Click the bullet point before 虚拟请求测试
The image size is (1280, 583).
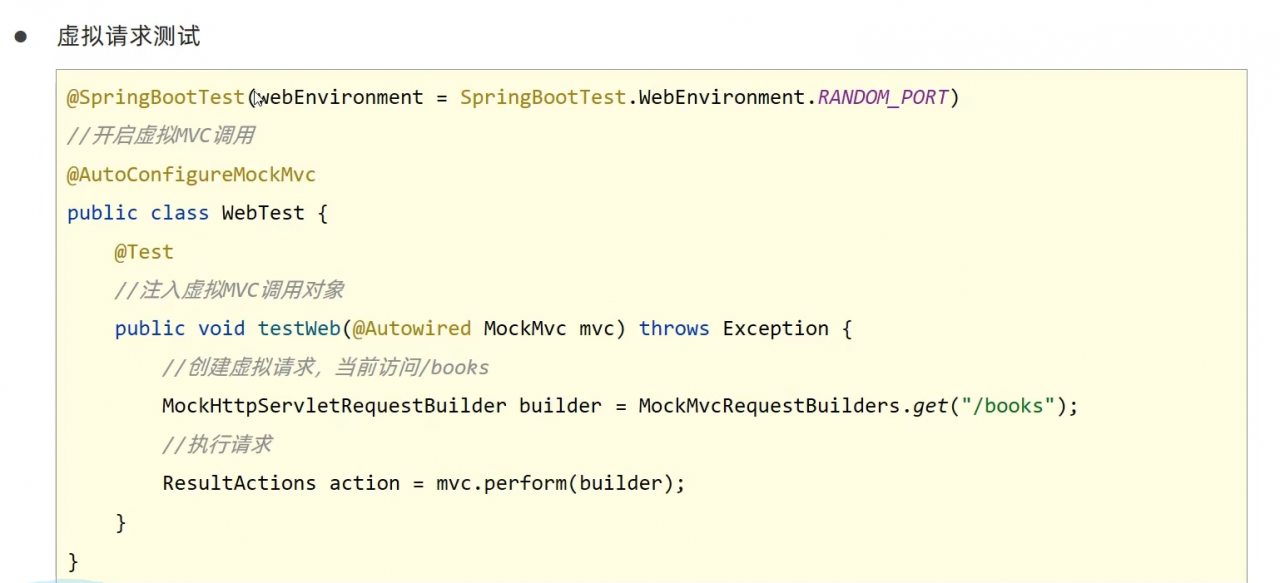pyautogui.click(x=20, y=37)
